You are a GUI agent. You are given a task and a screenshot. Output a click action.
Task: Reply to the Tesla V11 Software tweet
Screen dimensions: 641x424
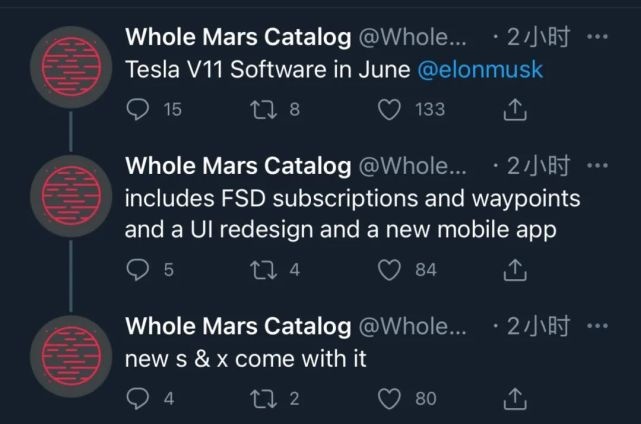click(x=138, y=110)
